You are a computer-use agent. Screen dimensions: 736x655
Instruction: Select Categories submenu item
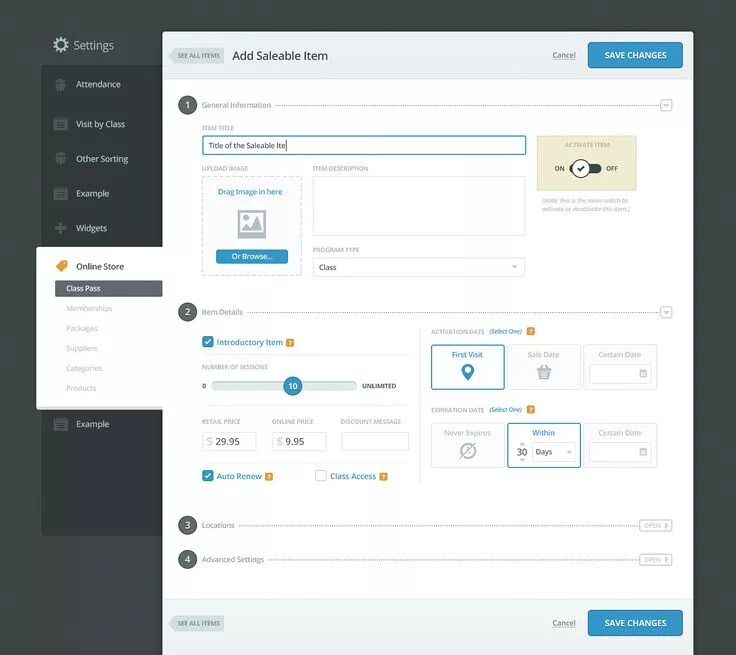[x=84, y=368]
